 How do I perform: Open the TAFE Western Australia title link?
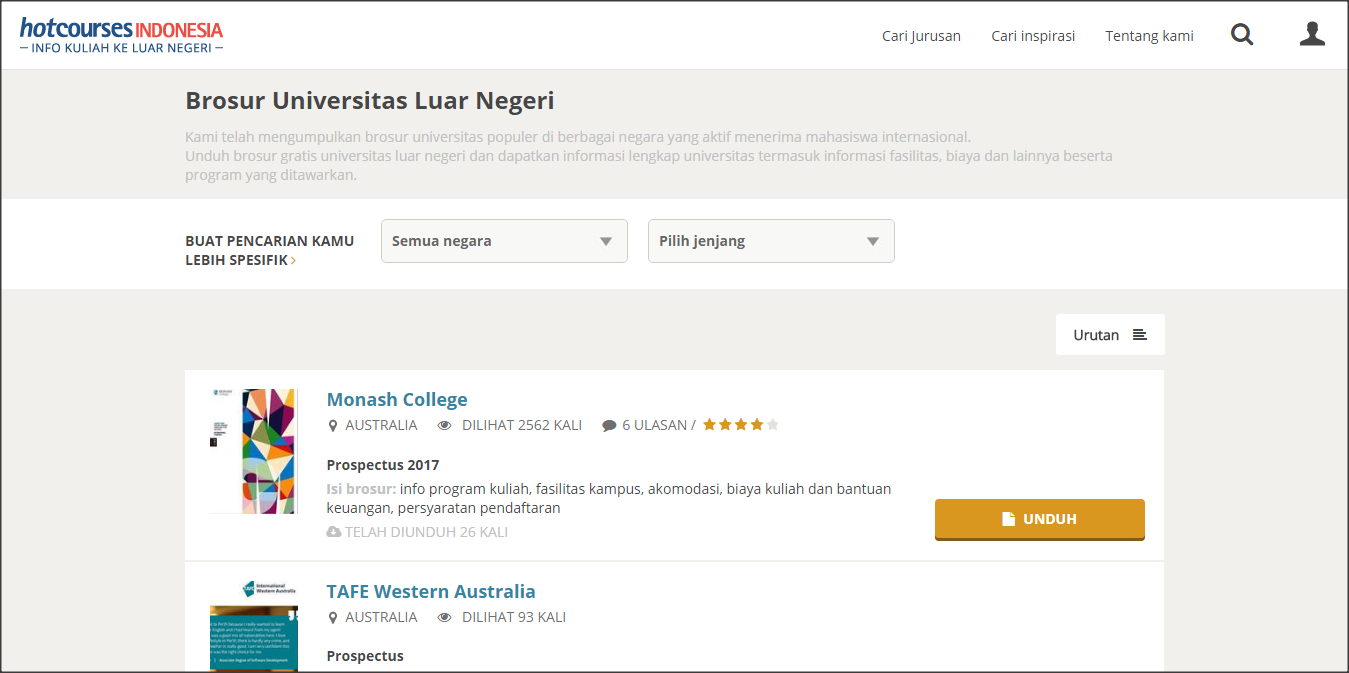pyautogui.click(x=431, y=591)
